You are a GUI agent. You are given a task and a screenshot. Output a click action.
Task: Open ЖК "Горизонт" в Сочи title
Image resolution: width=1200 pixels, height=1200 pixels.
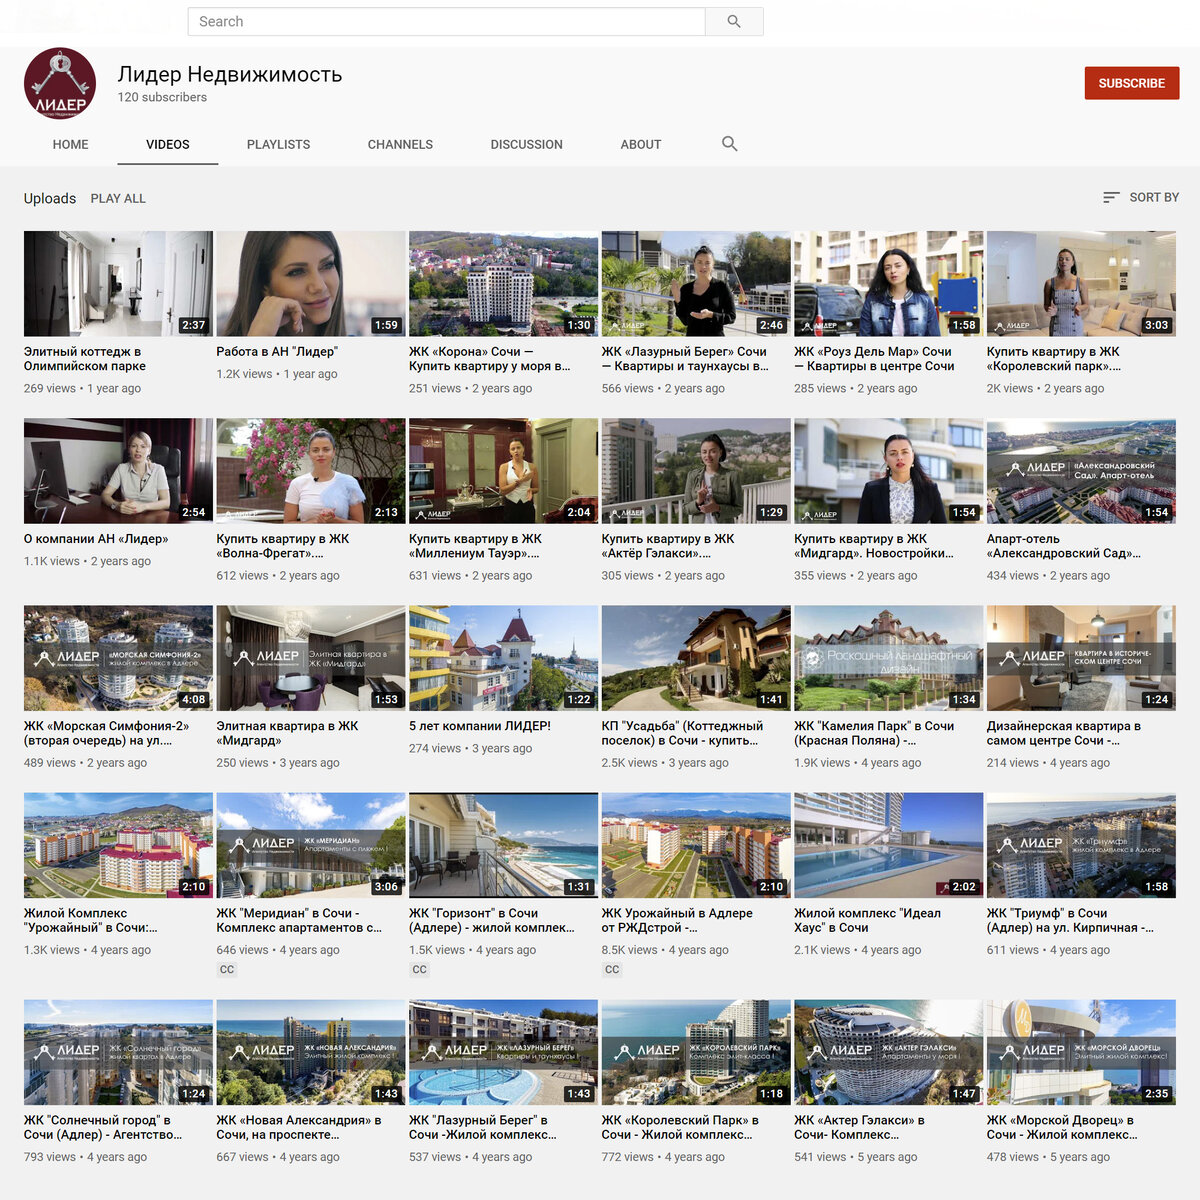pos(492,920)
